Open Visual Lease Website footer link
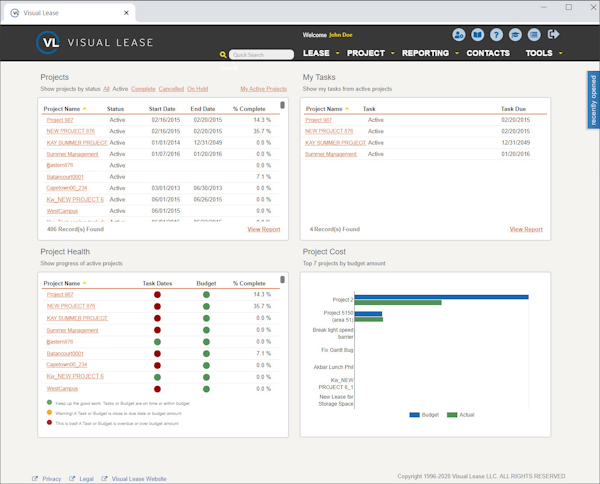This screenshot has width=600, height=484. (x=139, y=479)
